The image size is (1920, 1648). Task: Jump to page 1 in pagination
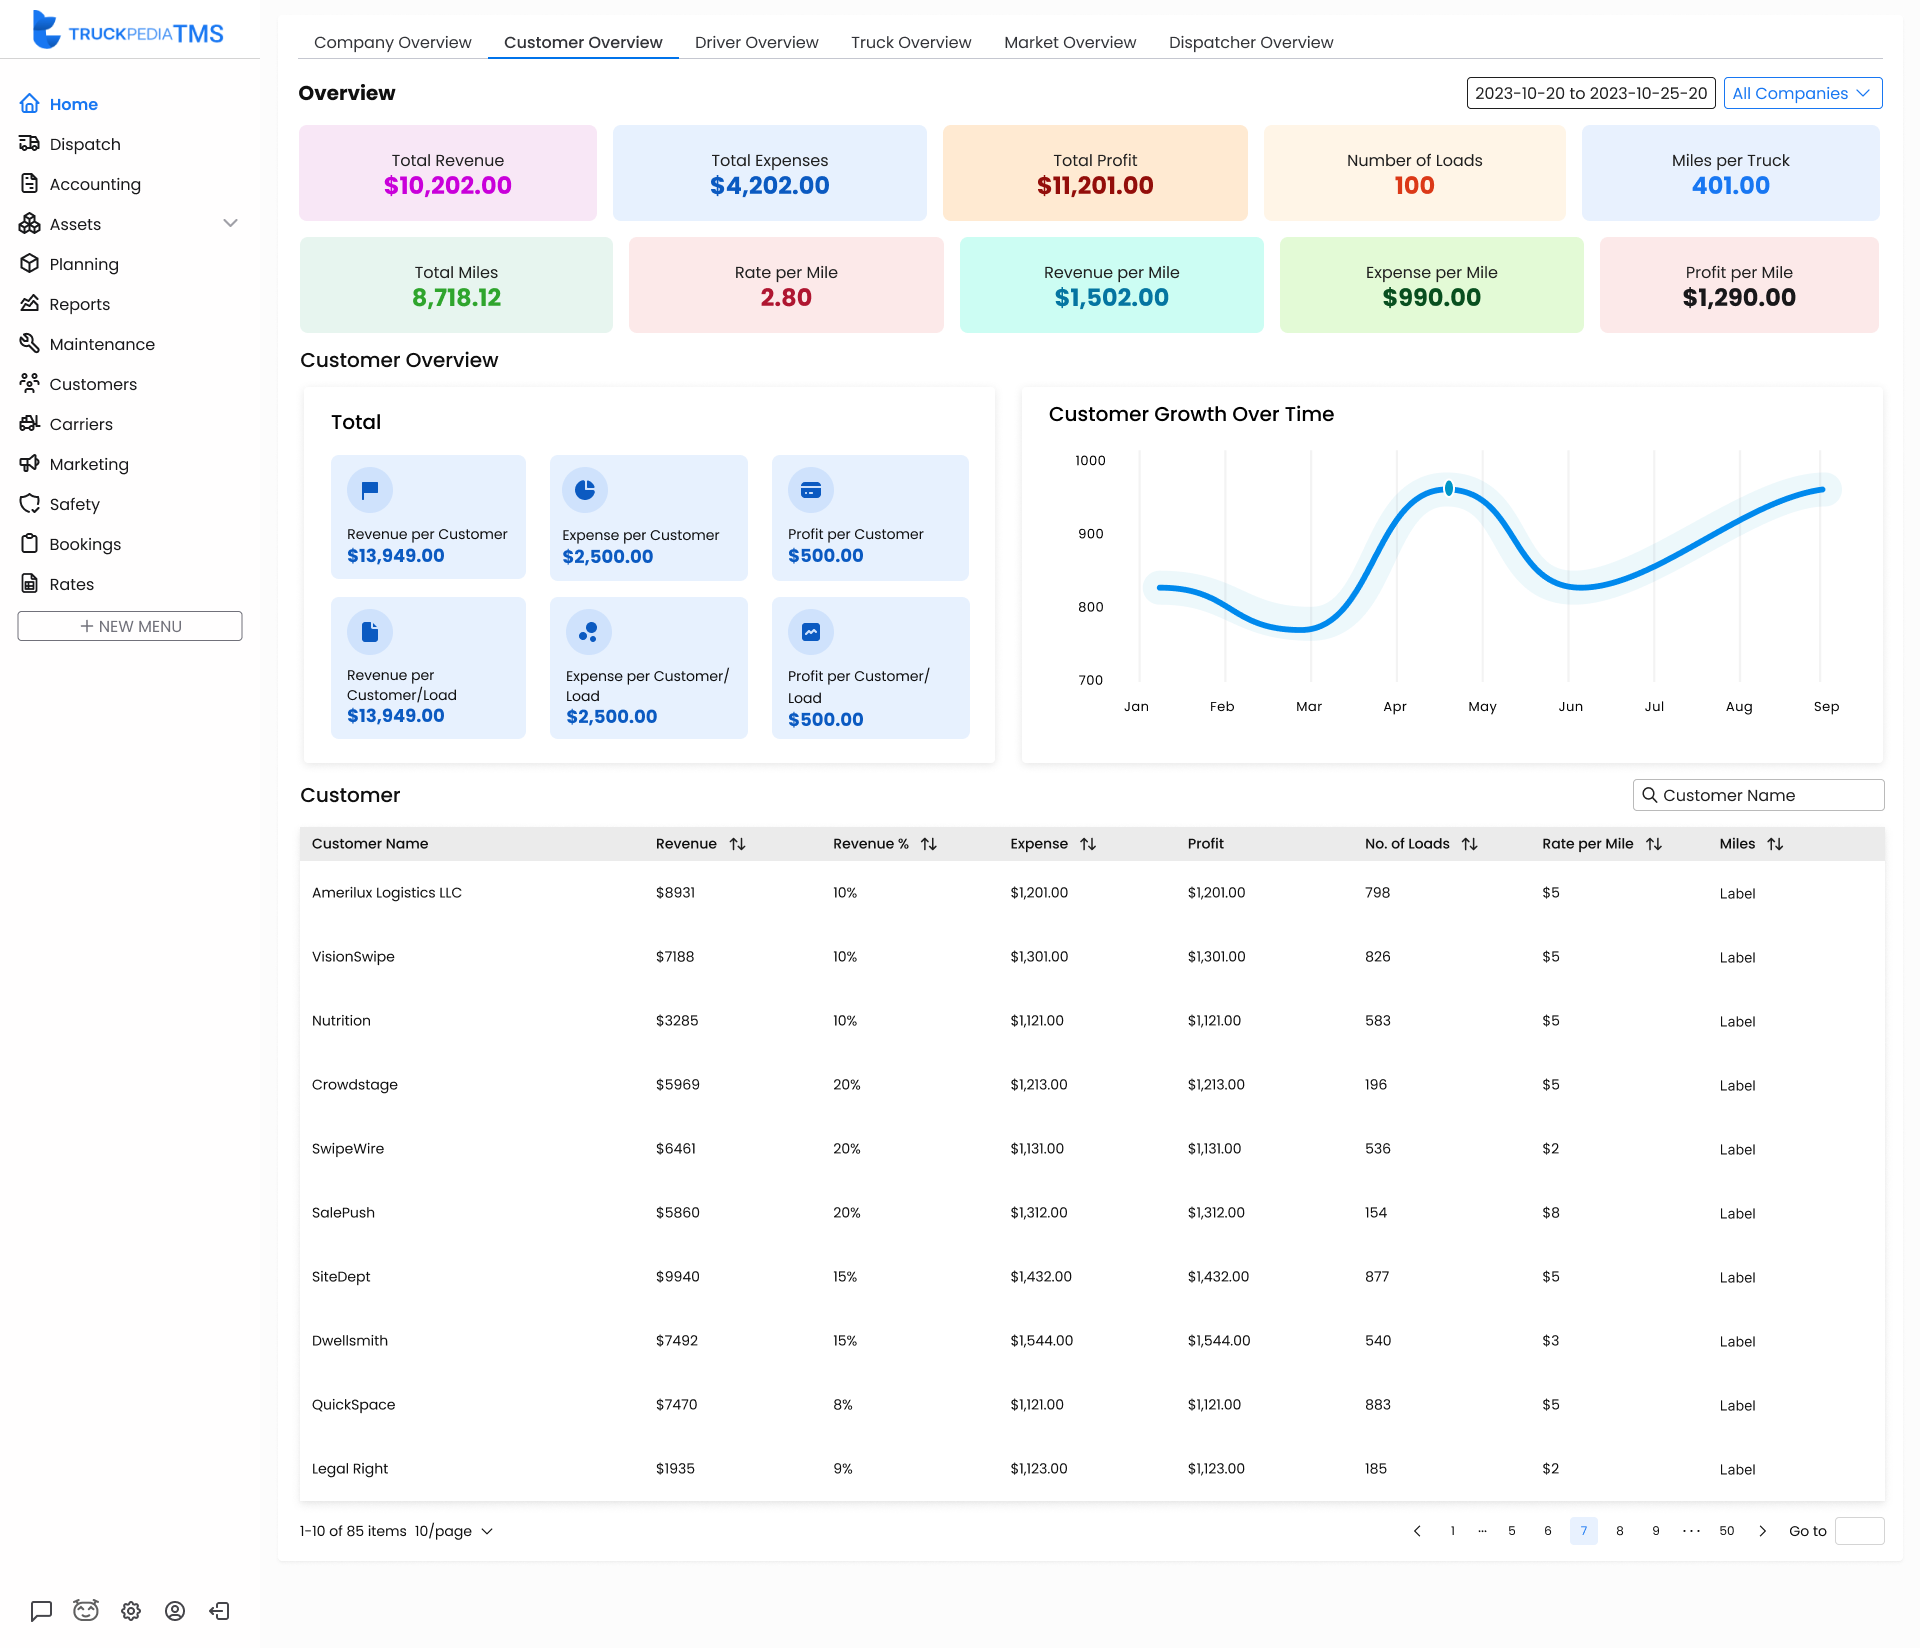pos(1453,1531)
